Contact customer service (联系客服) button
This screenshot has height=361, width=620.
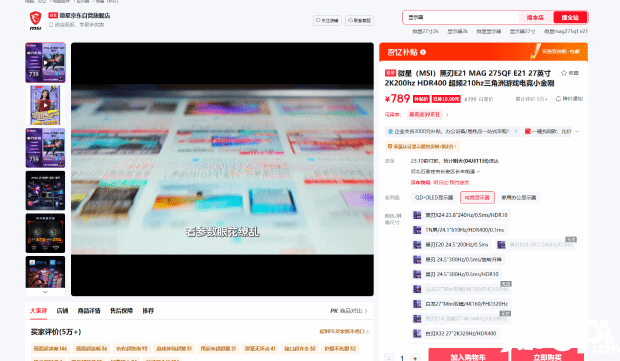[x=359, y=21]
